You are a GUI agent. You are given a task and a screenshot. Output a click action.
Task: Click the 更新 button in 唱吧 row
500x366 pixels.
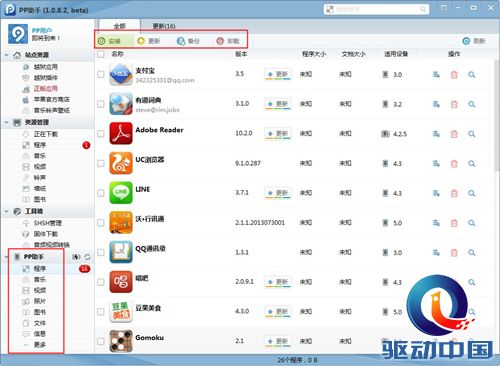tap(278, 282)
